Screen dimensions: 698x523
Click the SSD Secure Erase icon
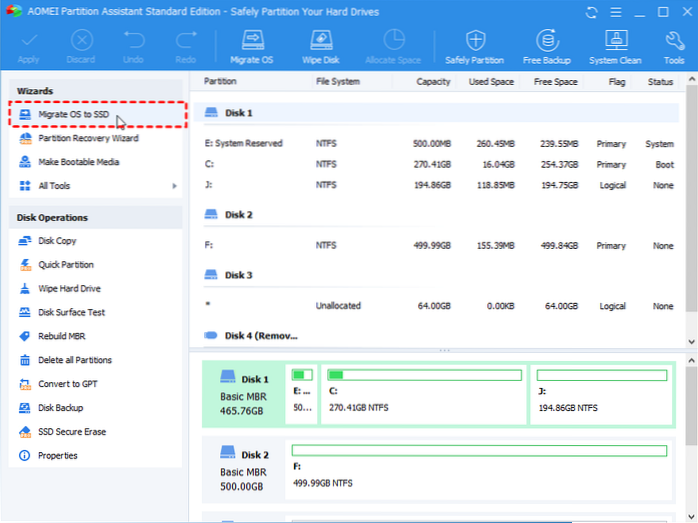(x=25, y=432)
